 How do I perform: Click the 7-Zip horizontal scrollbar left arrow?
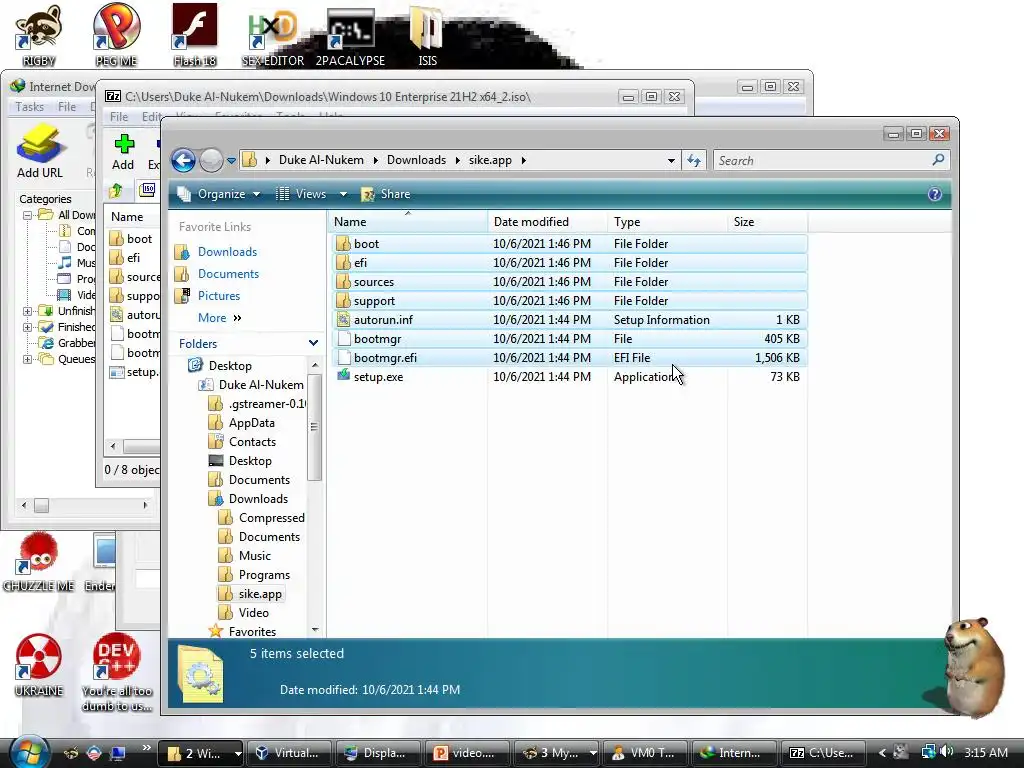tap(113, 446)
